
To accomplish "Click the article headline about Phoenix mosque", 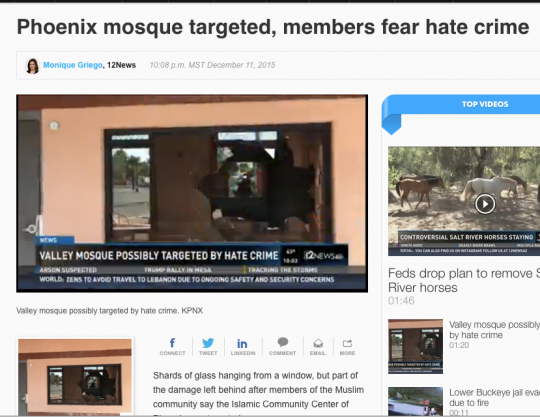I will click(x=273, y=27).
